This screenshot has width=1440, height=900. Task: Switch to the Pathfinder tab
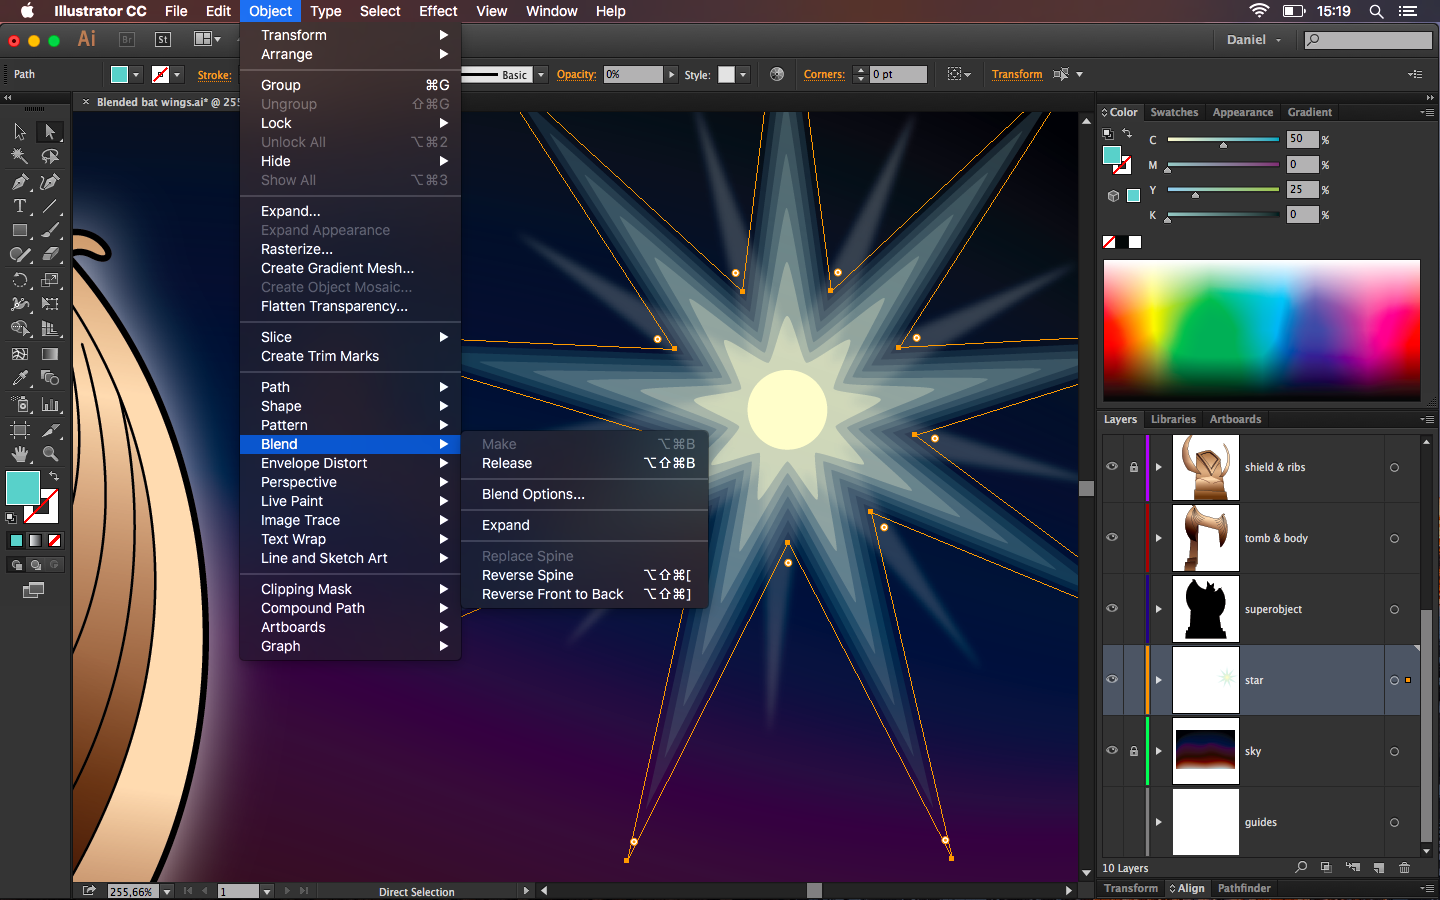point(1244,888)
